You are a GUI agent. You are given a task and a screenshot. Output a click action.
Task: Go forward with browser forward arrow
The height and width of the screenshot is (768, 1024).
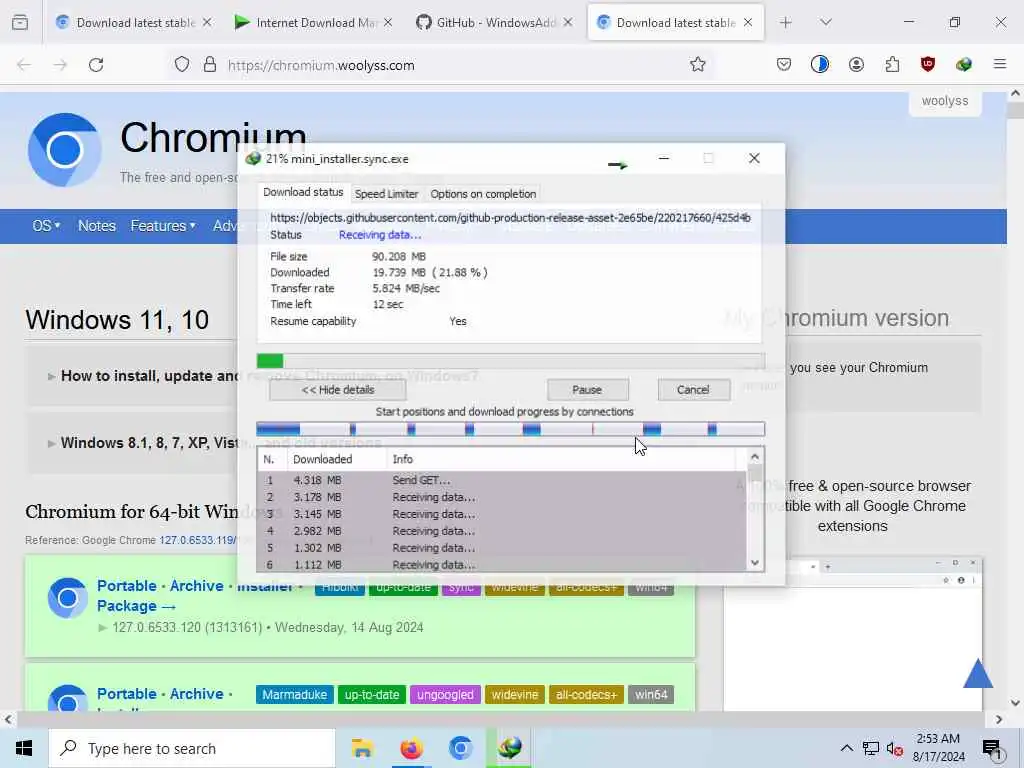pyautogui.click(x=60, y=65)
